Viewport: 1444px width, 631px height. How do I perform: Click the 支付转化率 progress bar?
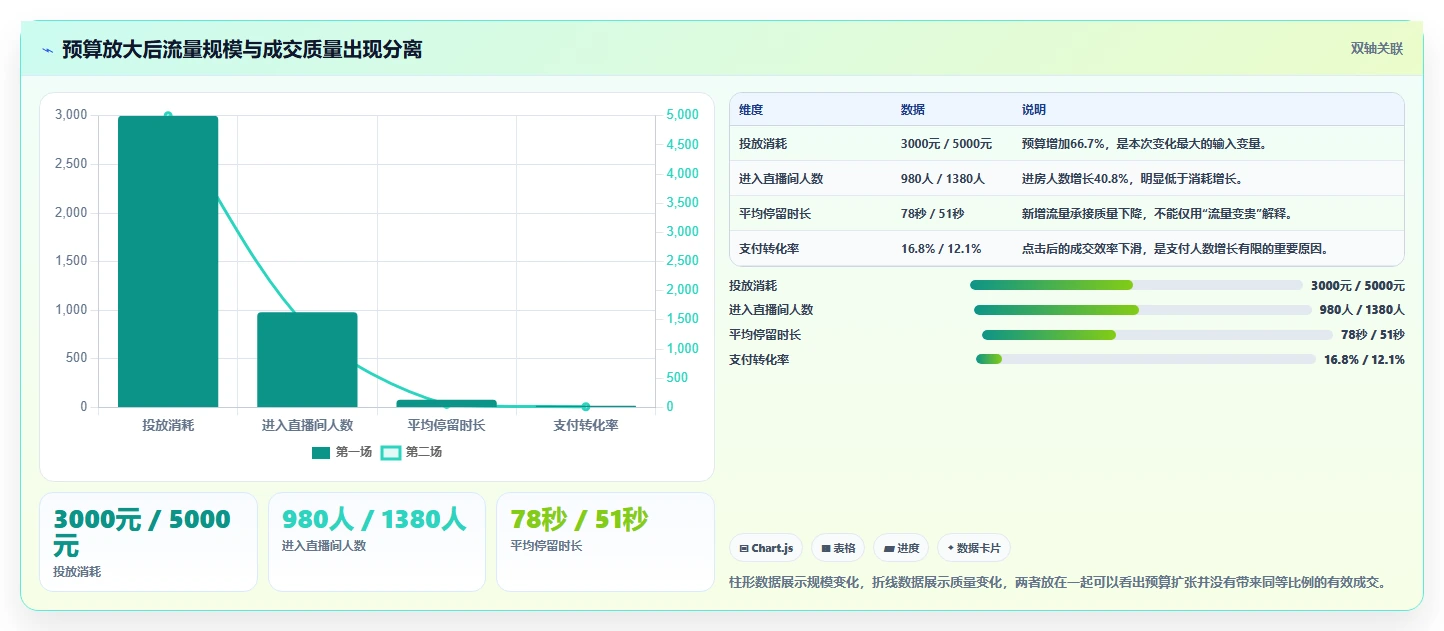[1146, 359]
